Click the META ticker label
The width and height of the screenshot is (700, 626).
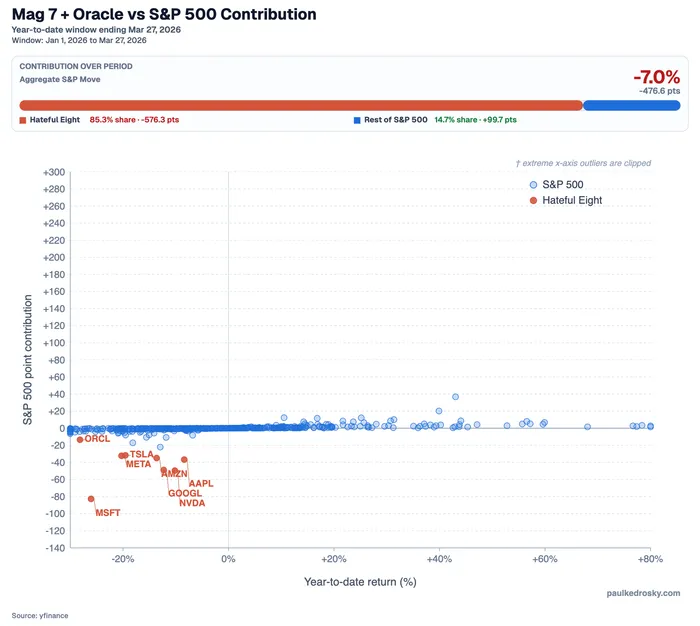138,464
